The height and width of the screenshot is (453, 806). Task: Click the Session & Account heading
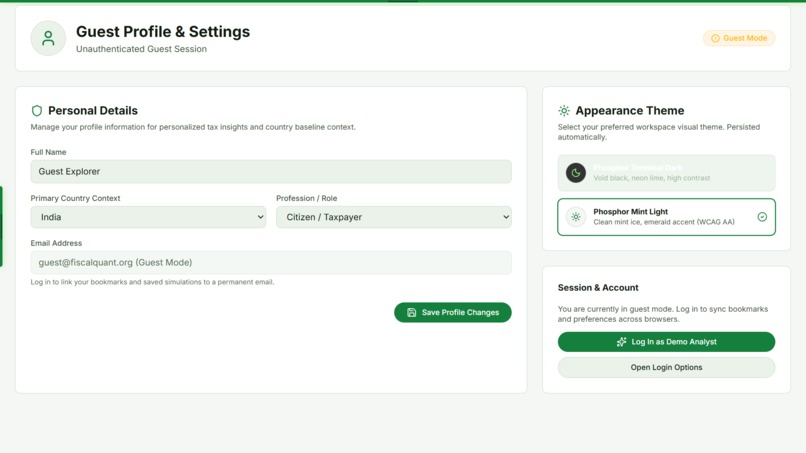pyautogui.click(x=598, y=287)
